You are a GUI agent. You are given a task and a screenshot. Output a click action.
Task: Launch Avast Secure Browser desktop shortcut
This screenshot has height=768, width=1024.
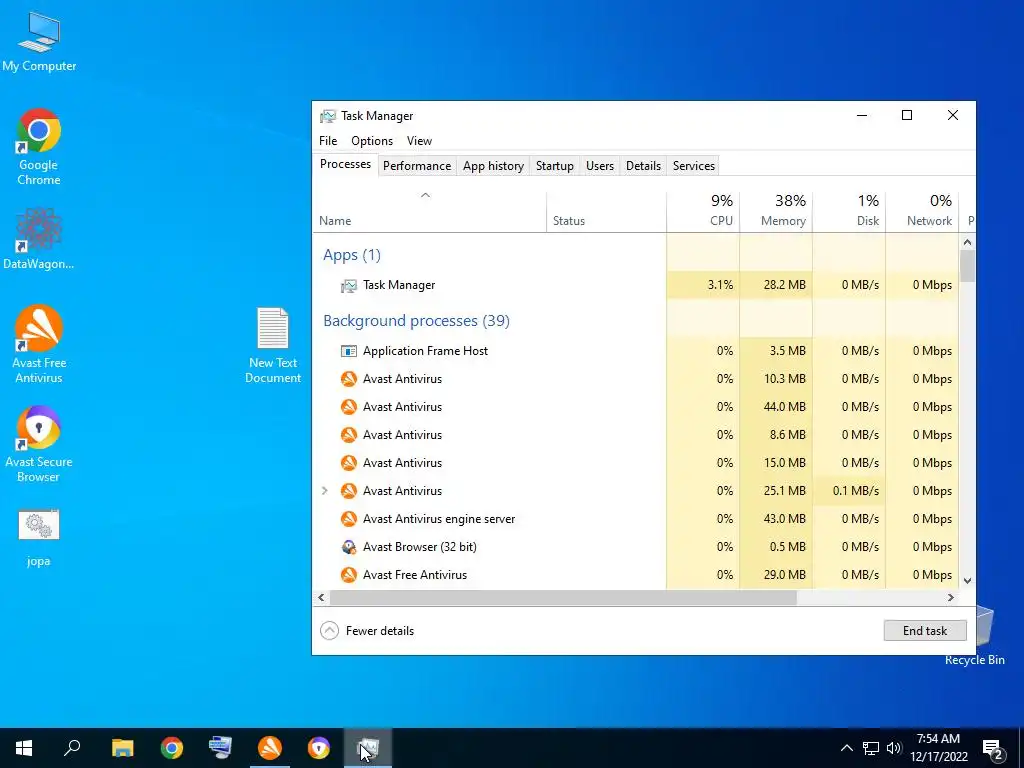pyautogui.click(x=39, y=443)
